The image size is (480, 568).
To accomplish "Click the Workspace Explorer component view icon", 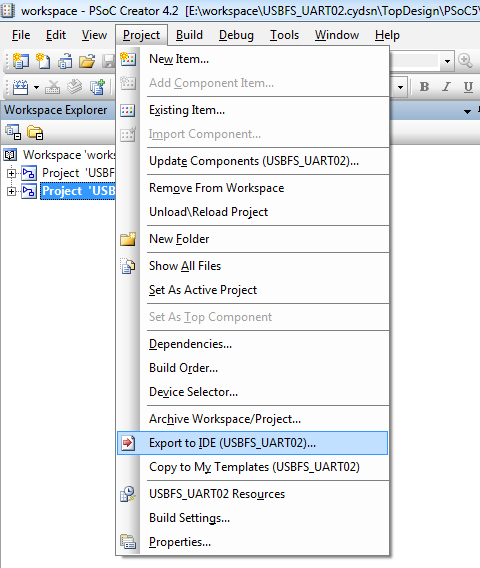I will (13, 133).
